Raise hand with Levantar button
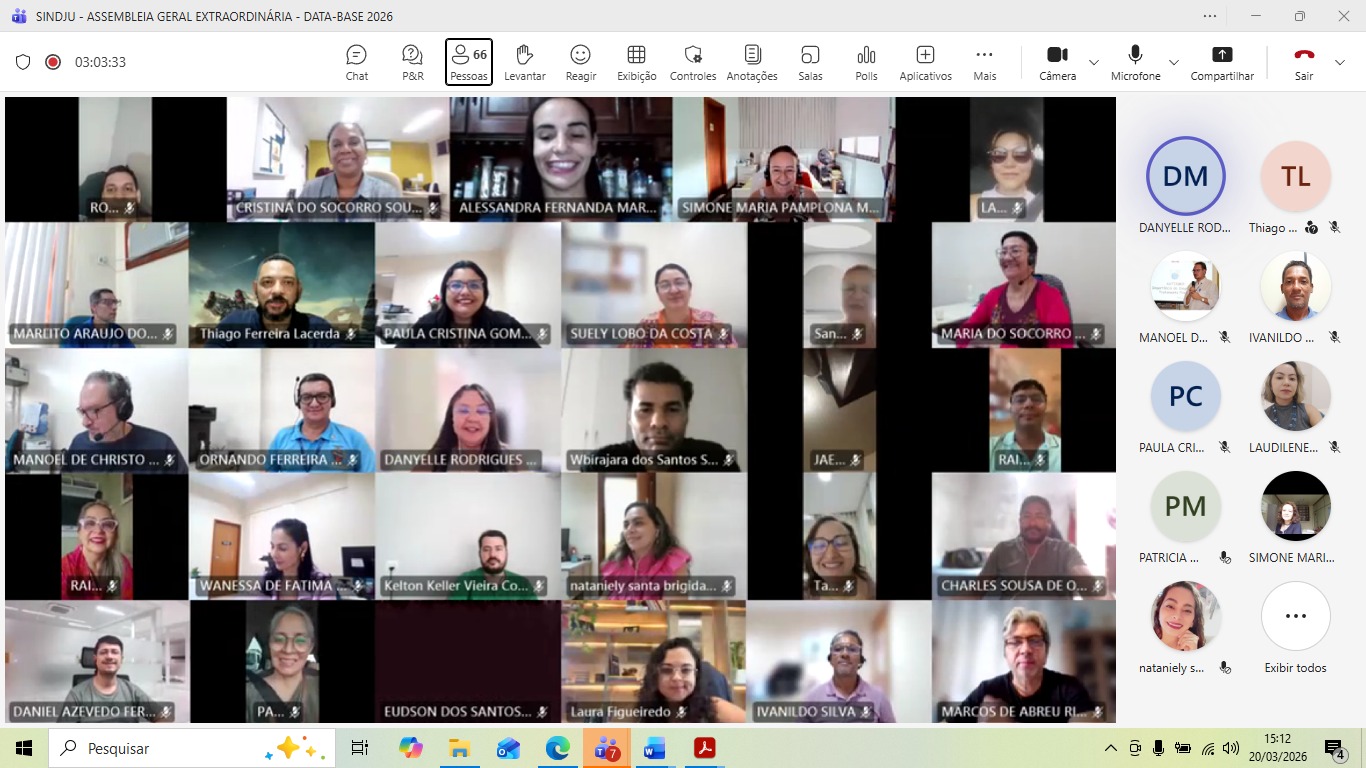Screen dimensions: 1366x768 tap(524, 62)
